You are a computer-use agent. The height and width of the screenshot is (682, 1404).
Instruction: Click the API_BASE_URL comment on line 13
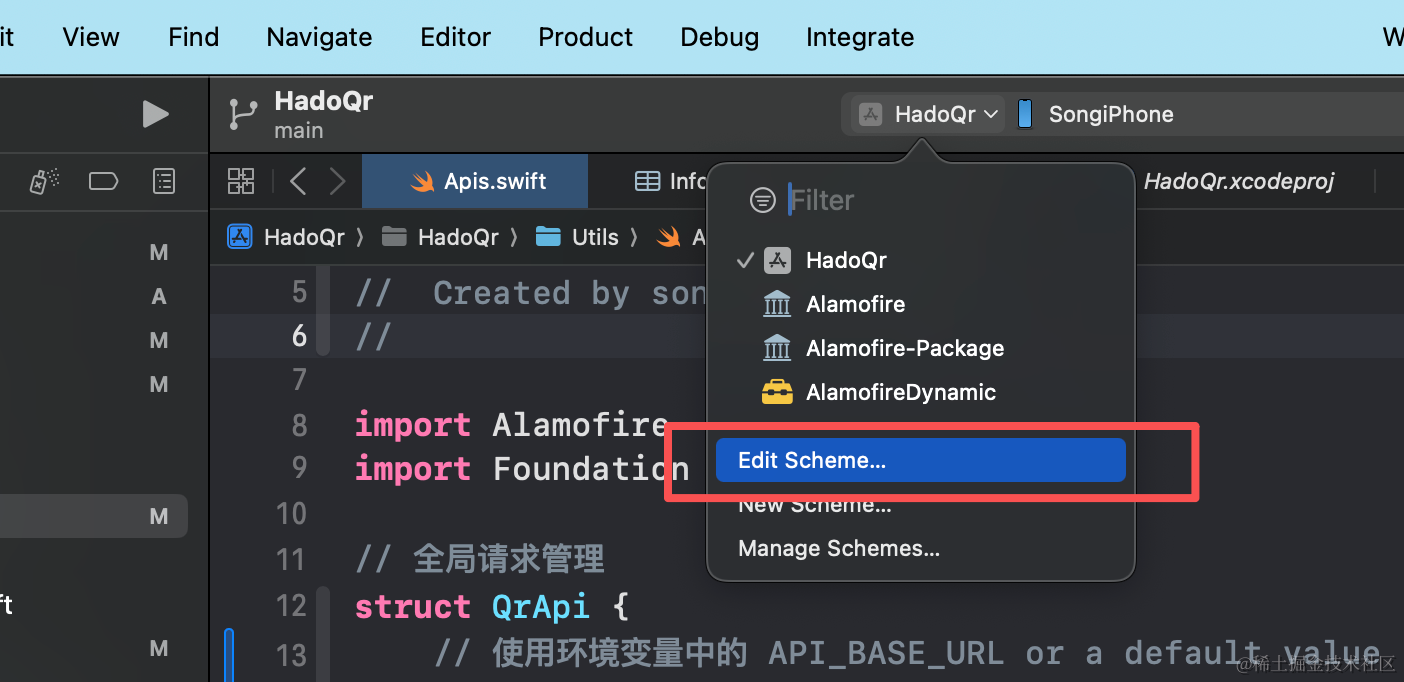907,654
